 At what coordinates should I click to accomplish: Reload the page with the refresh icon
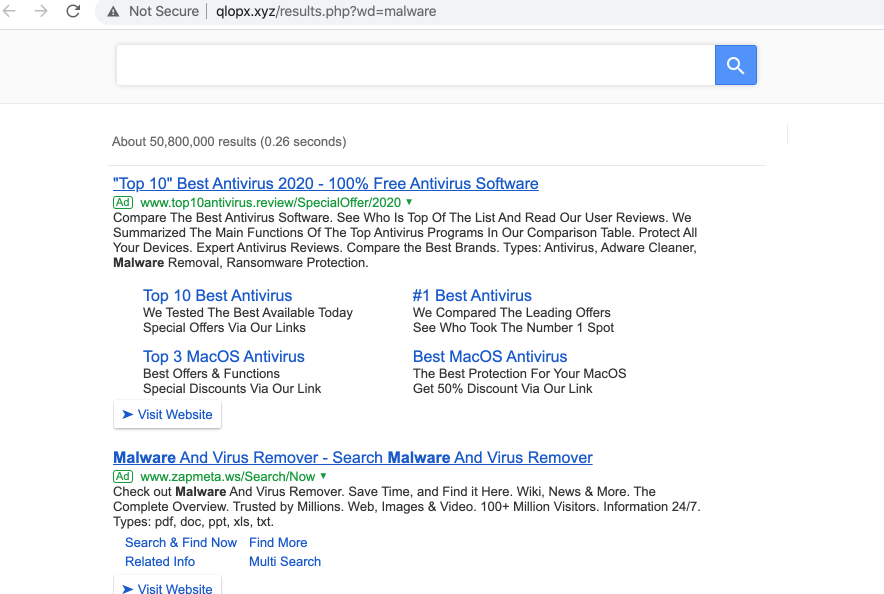[x=73, y=11]
